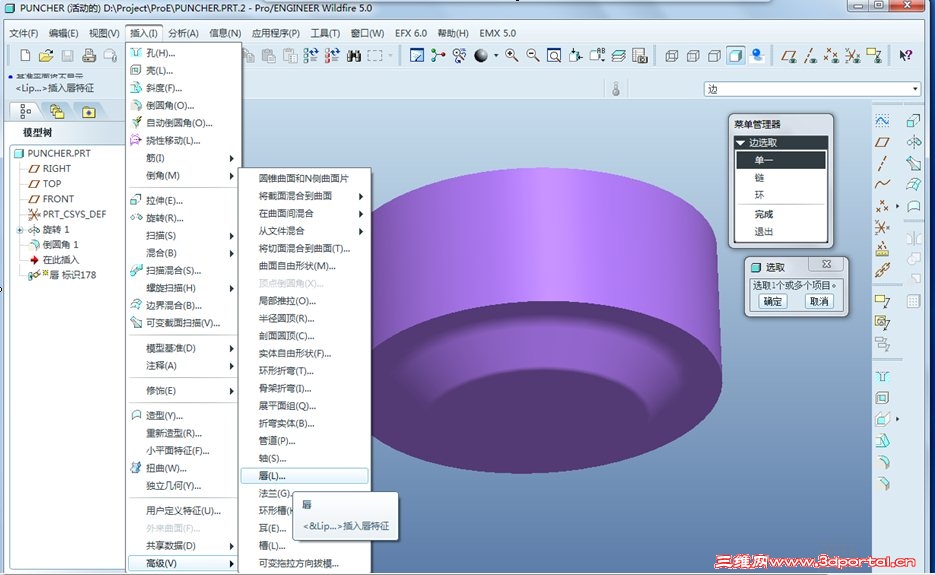Toggle coordinate systems display

tap(853, 56)
